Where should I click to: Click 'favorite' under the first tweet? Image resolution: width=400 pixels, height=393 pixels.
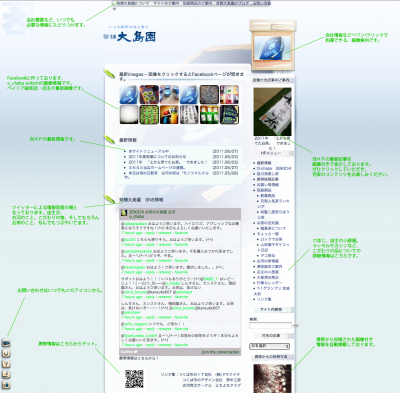tap(181, 233)
